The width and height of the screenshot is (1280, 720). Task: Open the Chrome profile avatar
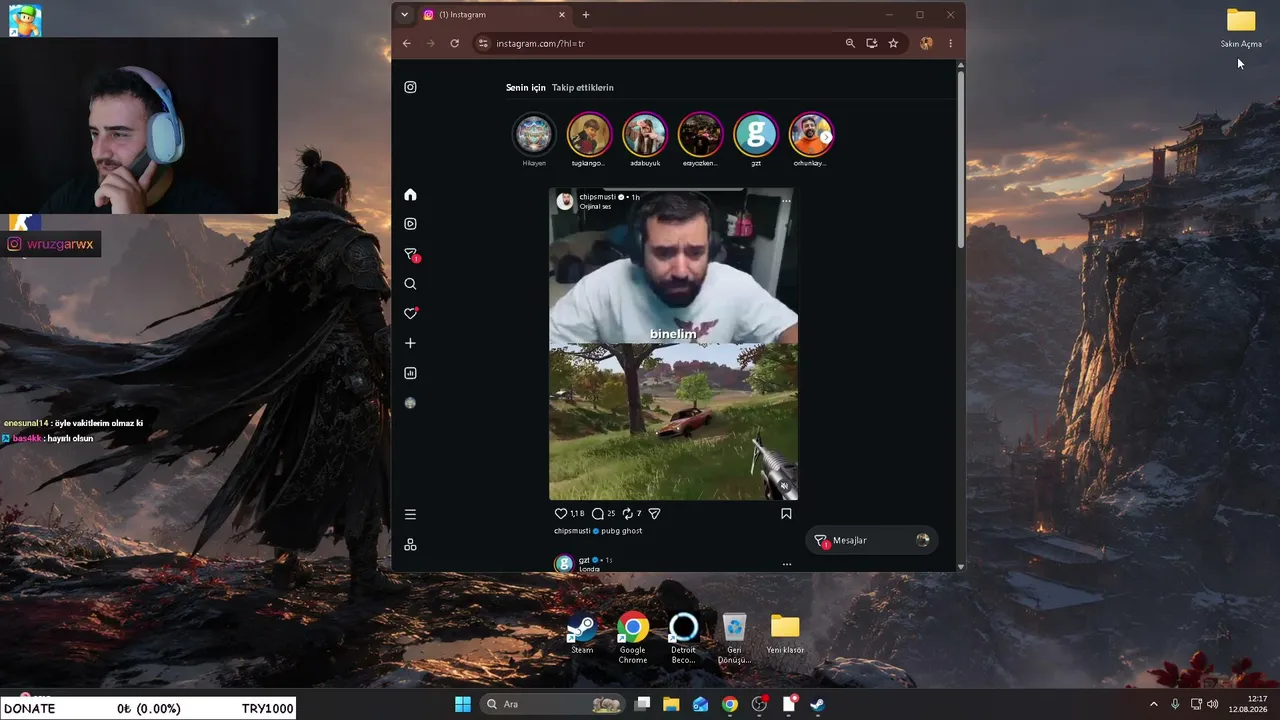click(x=926, y=44)
